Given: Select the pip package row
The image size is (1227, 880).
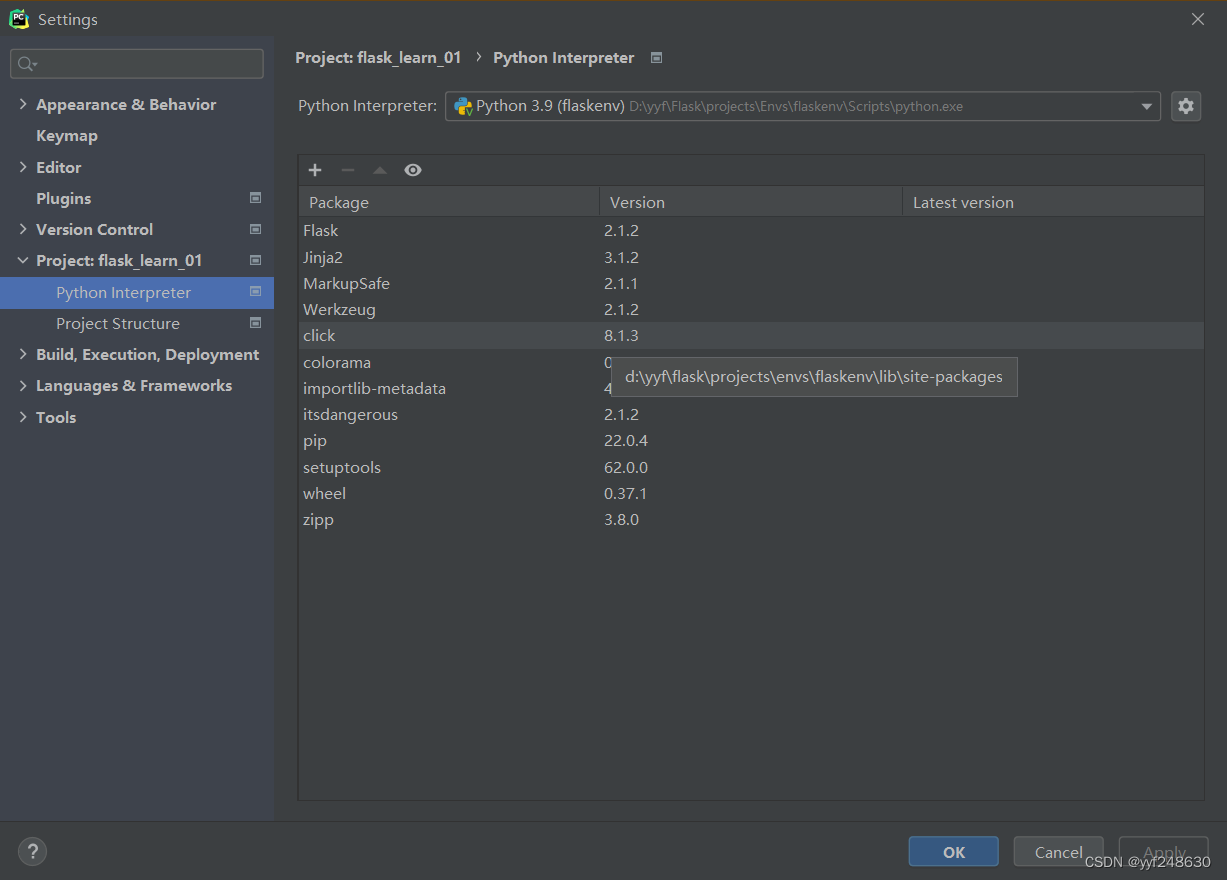Looking at the screenshot, I should [751, 441].
